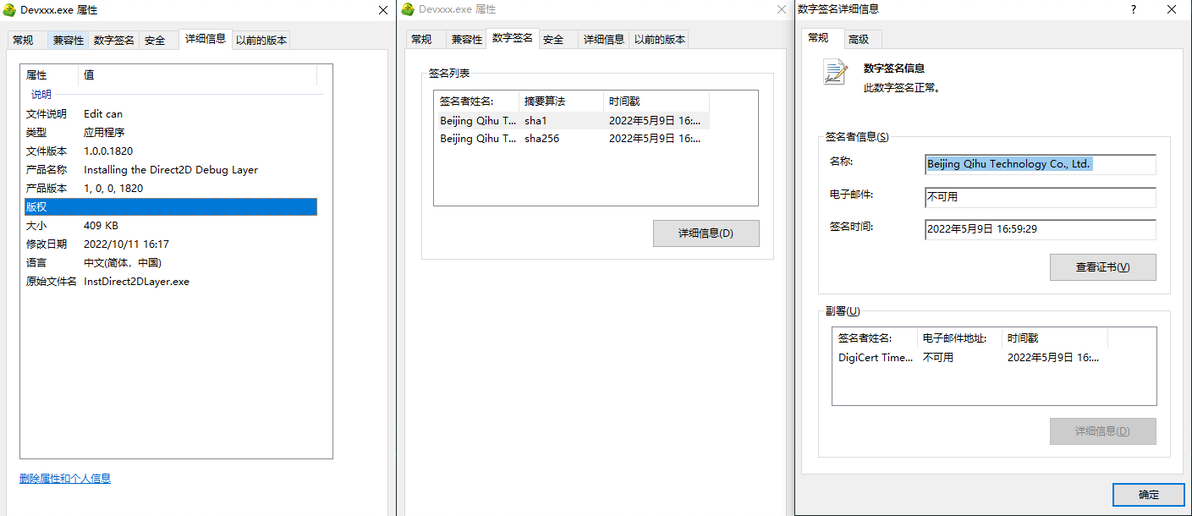Open 详细信息 tab in middle properties window
Viewport: 1192px width, 516px height.
click(x=604, y=40)
